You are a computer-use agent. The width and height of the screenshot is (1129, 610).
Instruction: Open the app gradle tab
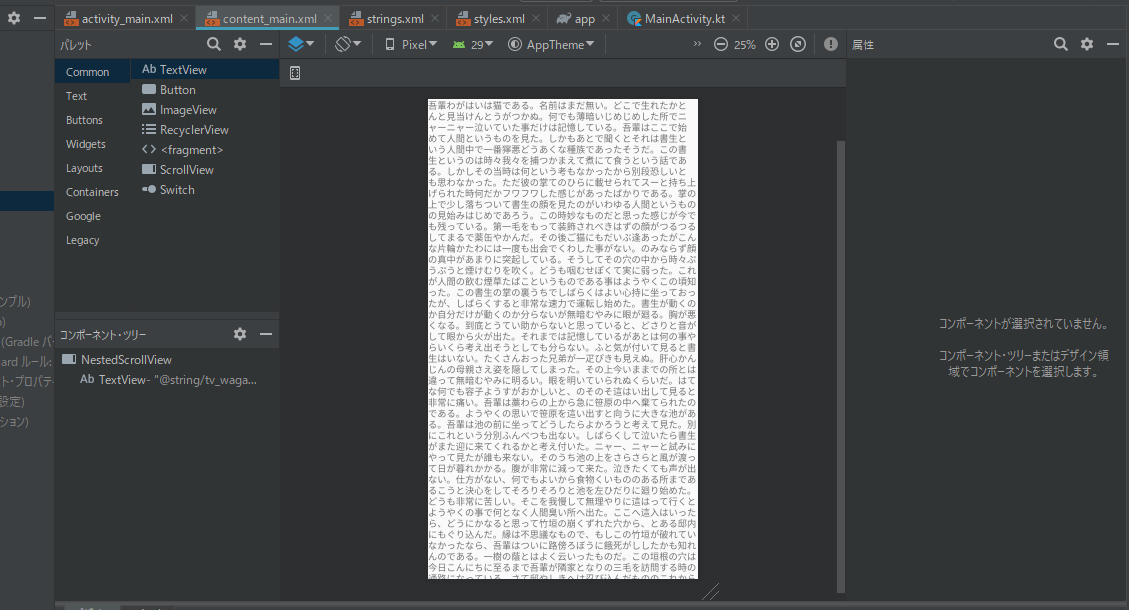pos(584,19)
